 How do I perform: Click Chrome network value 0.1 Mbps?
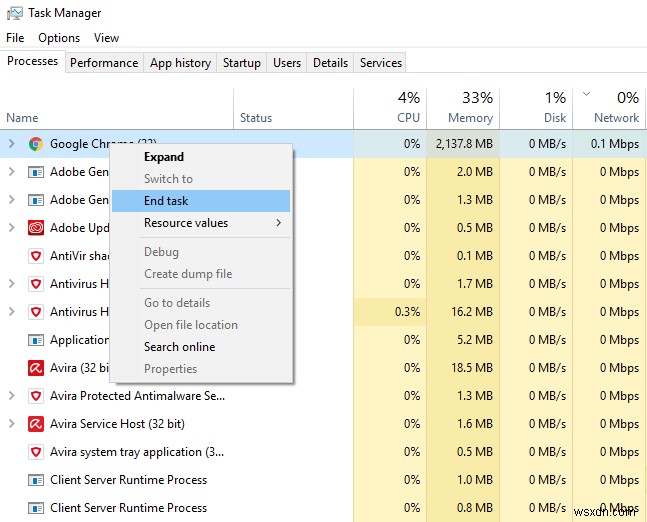point(609,144)
